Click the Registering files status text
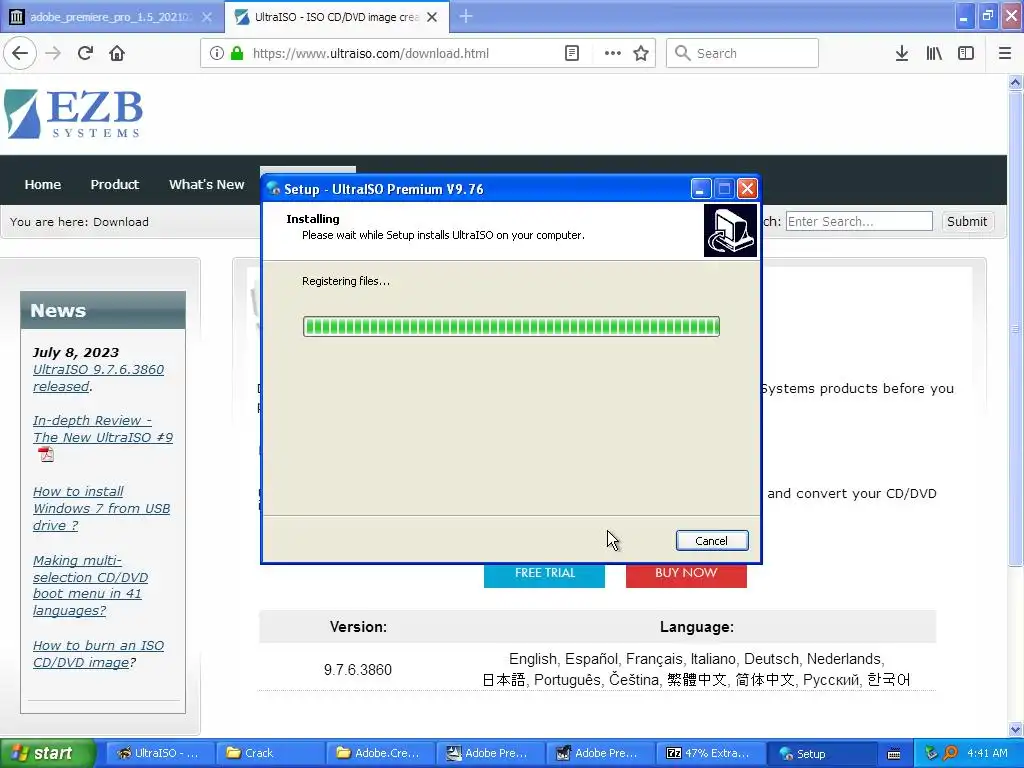 345,281
